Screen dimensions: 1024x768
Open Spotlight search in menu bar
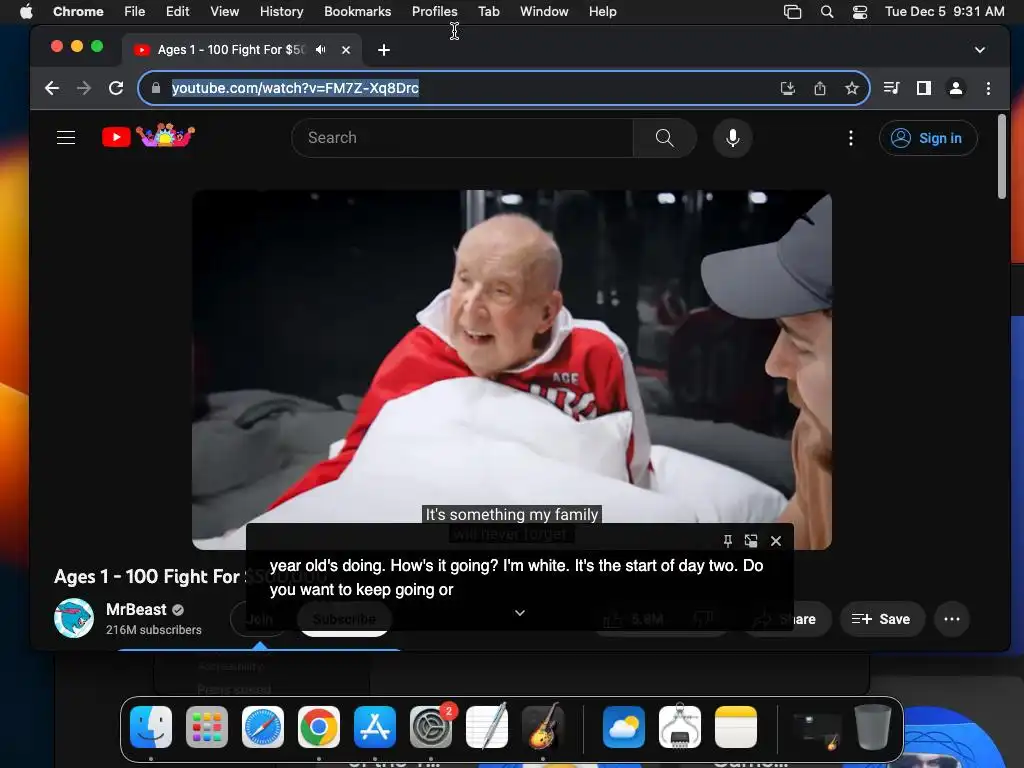point(827,11)
